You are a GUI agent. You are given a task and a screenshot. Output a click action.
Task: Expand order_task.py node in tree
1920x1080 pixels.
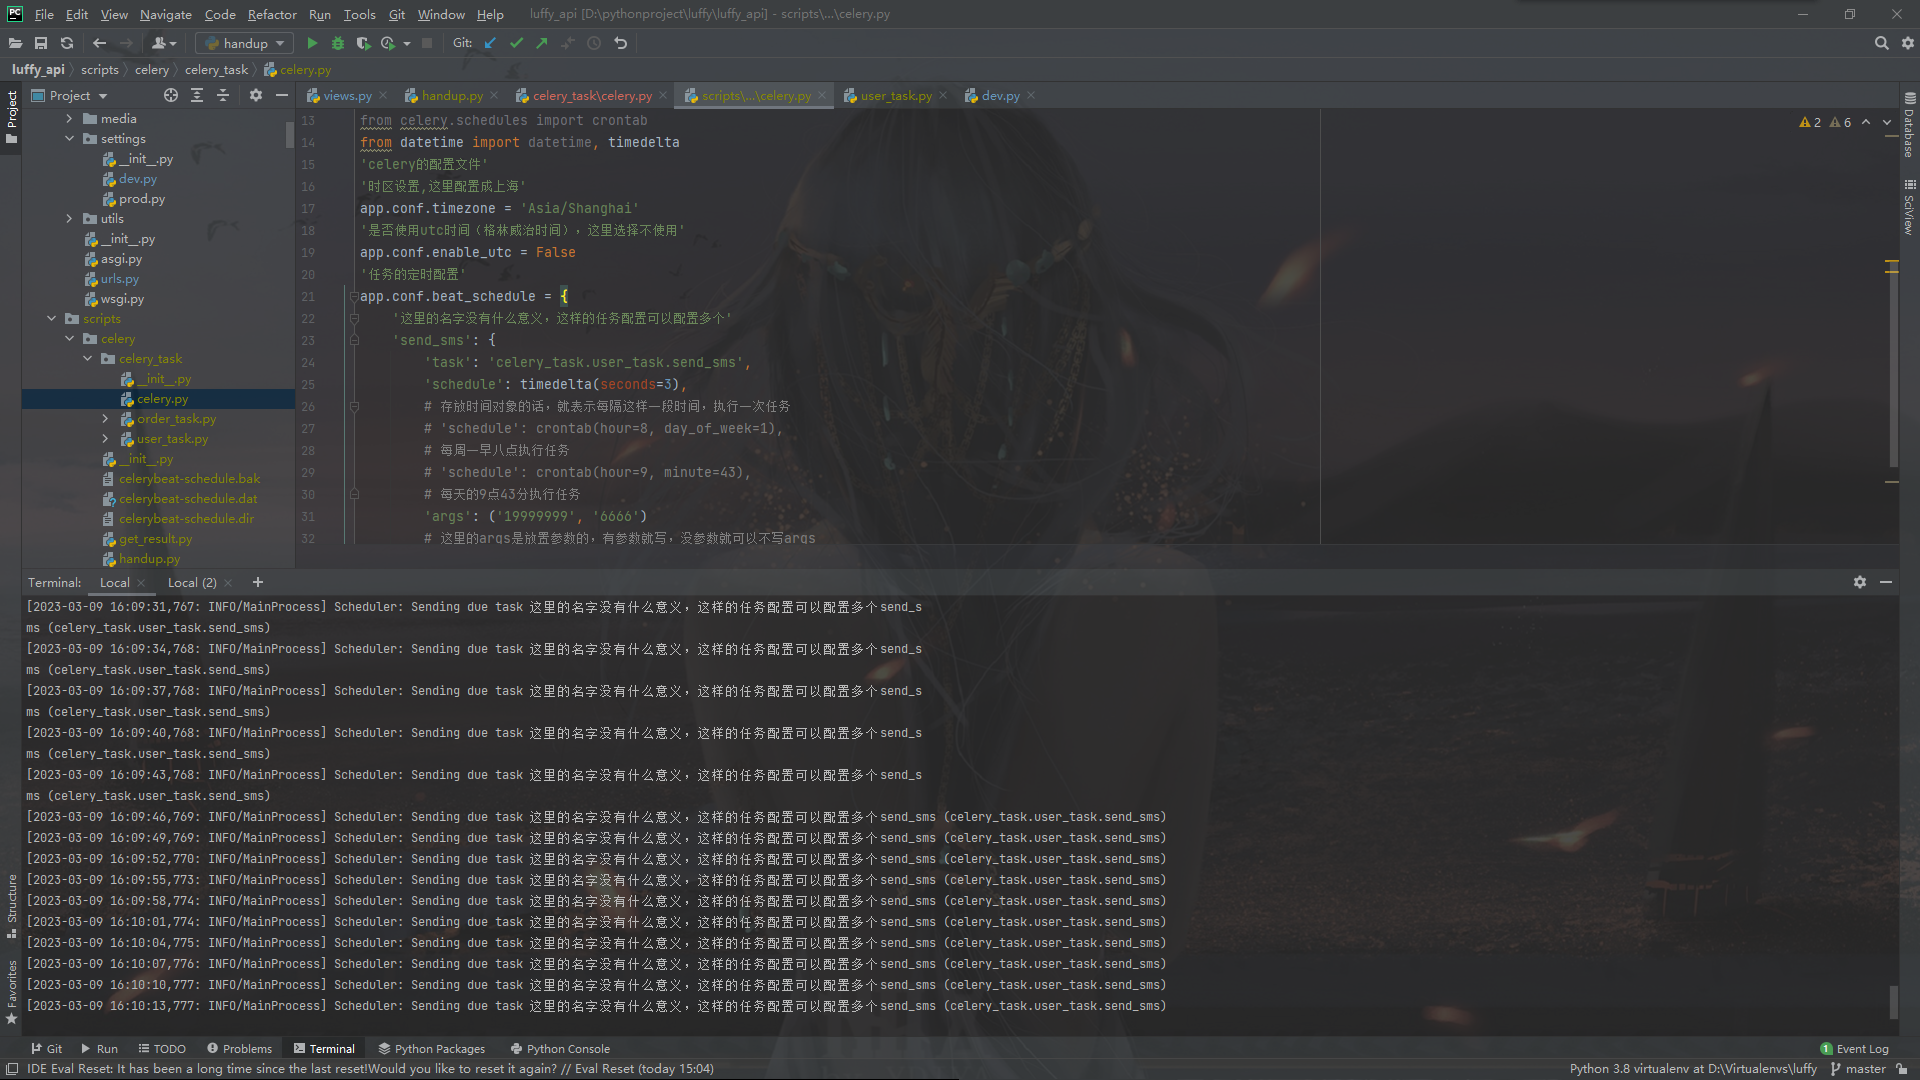pos(105,418)
